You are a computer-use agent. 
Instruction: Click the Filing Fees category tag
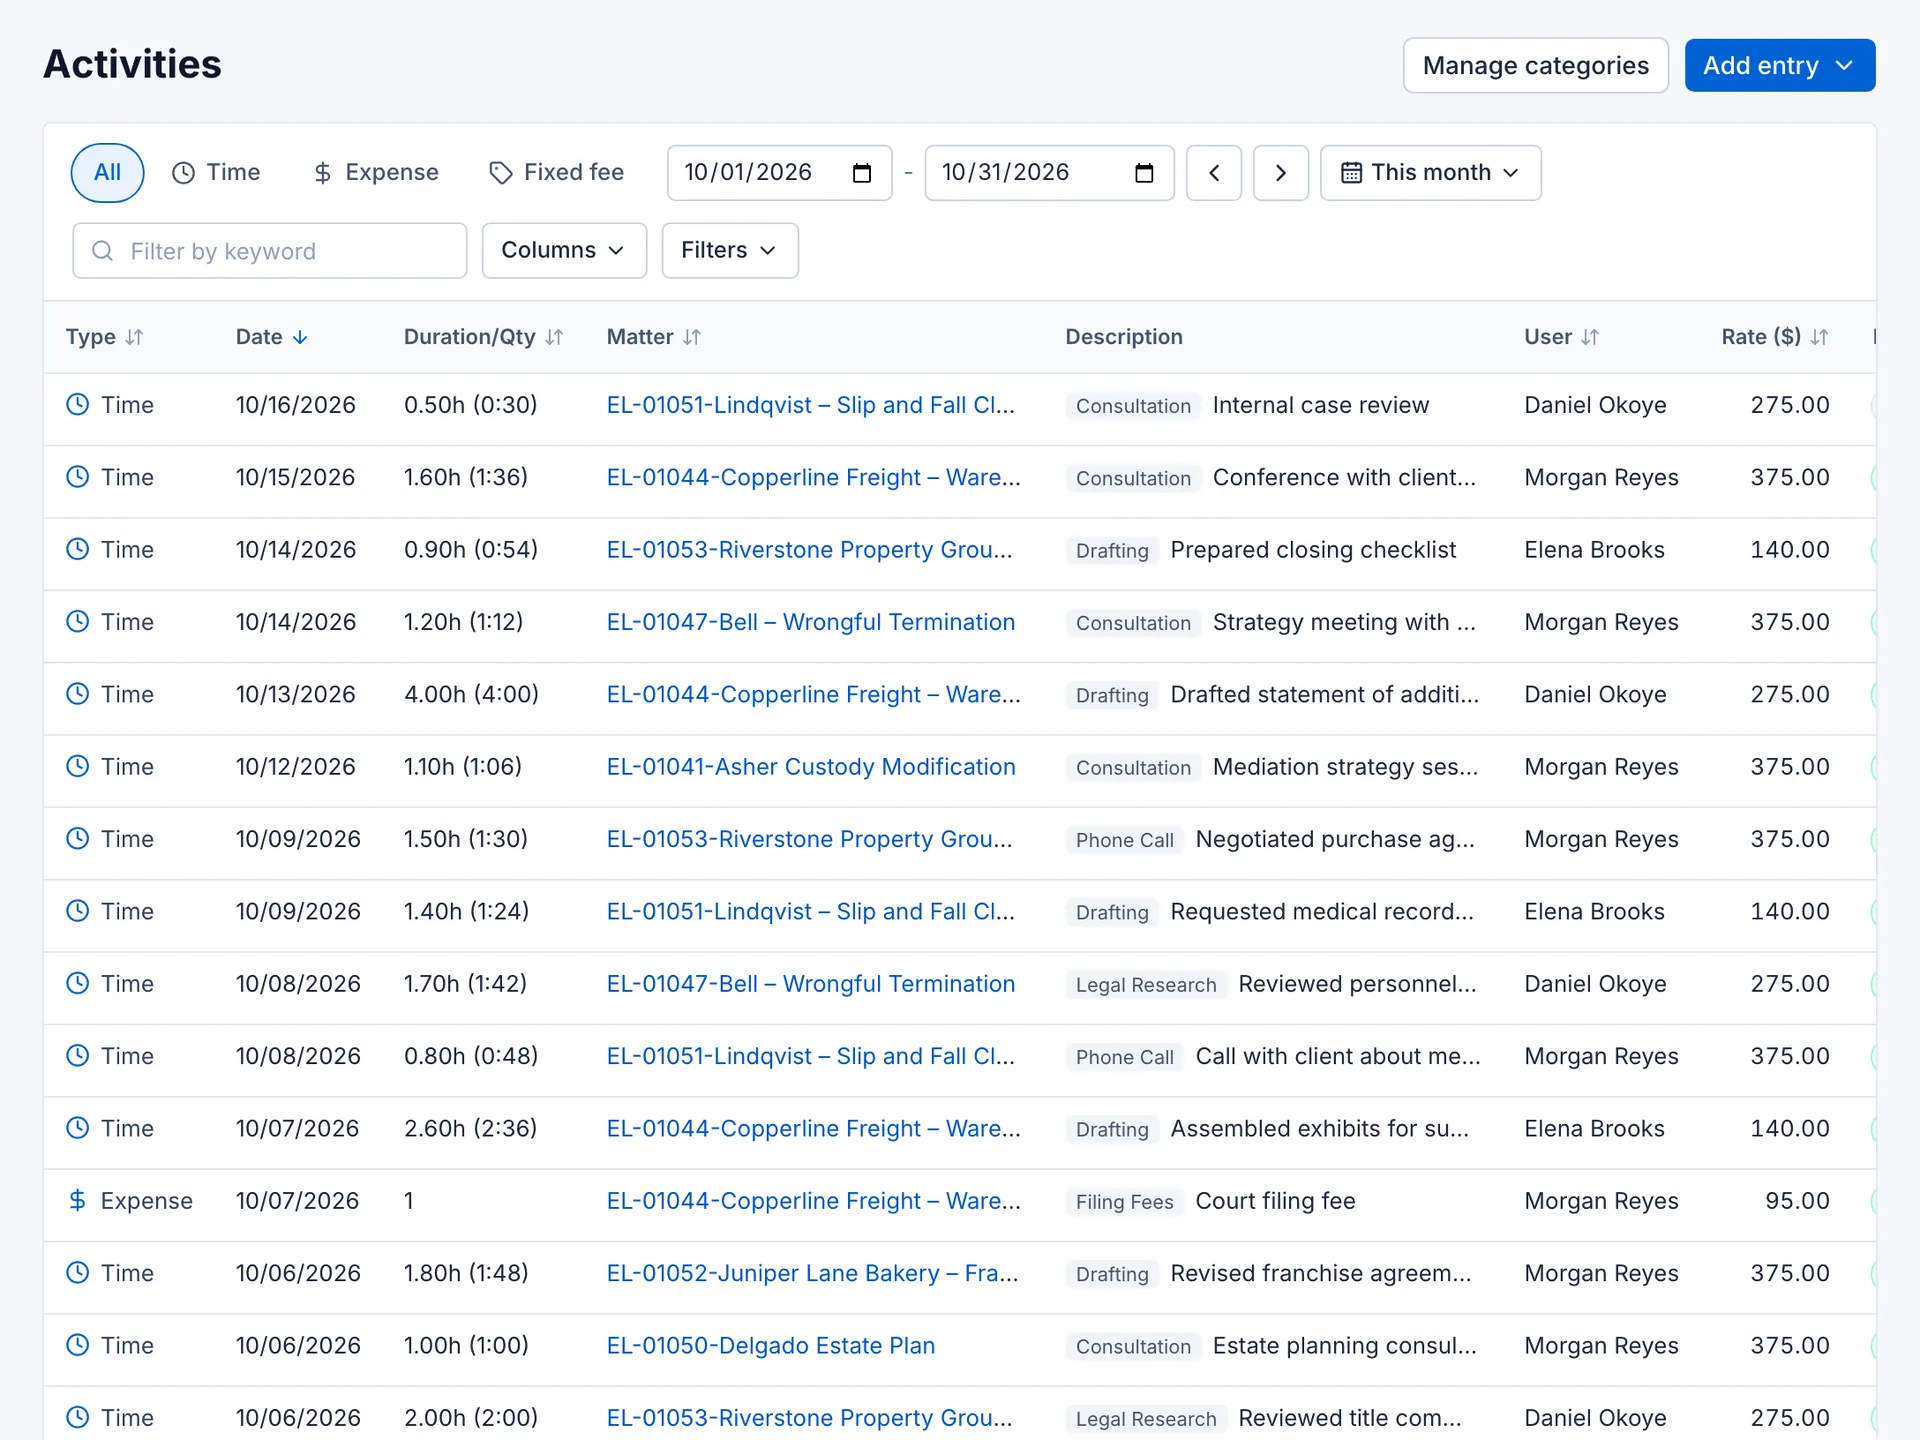pos(1124,1202)
